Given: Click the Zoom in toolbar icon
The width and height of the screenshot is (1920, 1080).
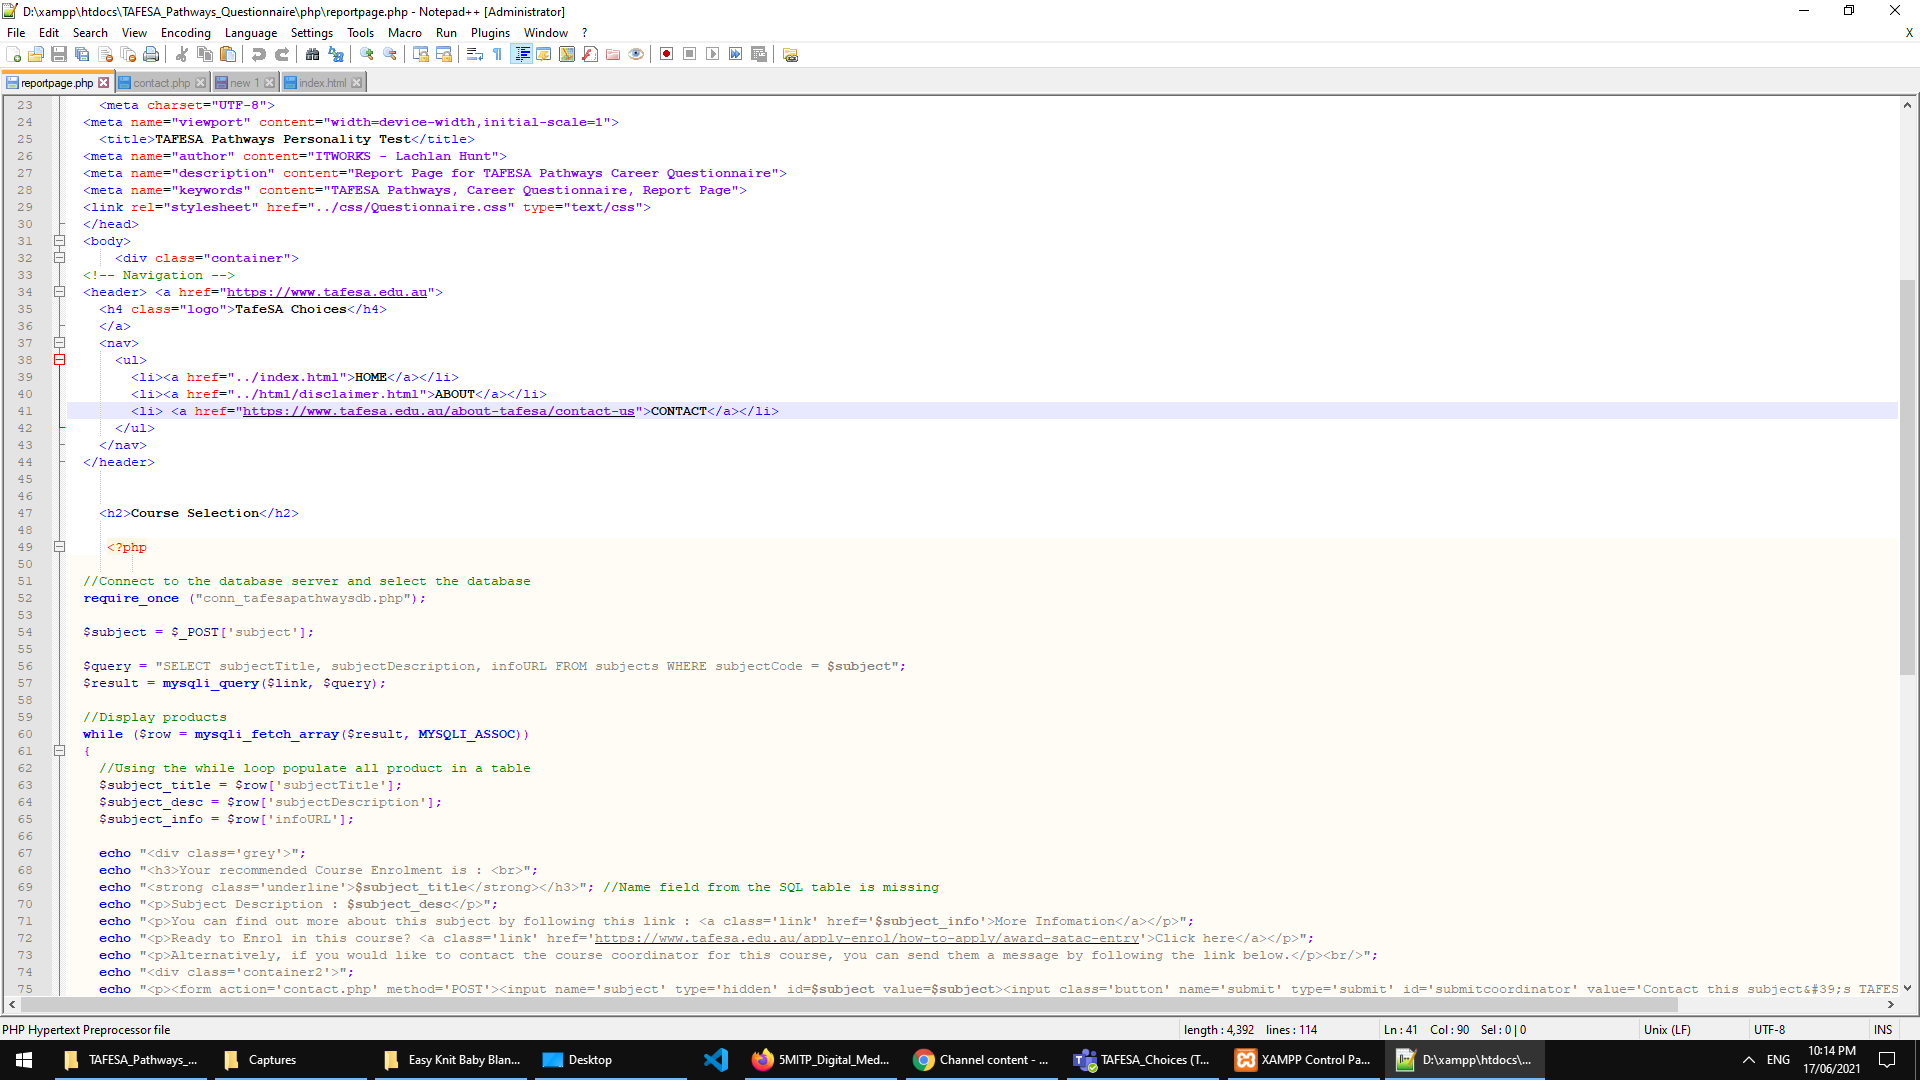Looking at the screenshot, I should coord(367,54).
